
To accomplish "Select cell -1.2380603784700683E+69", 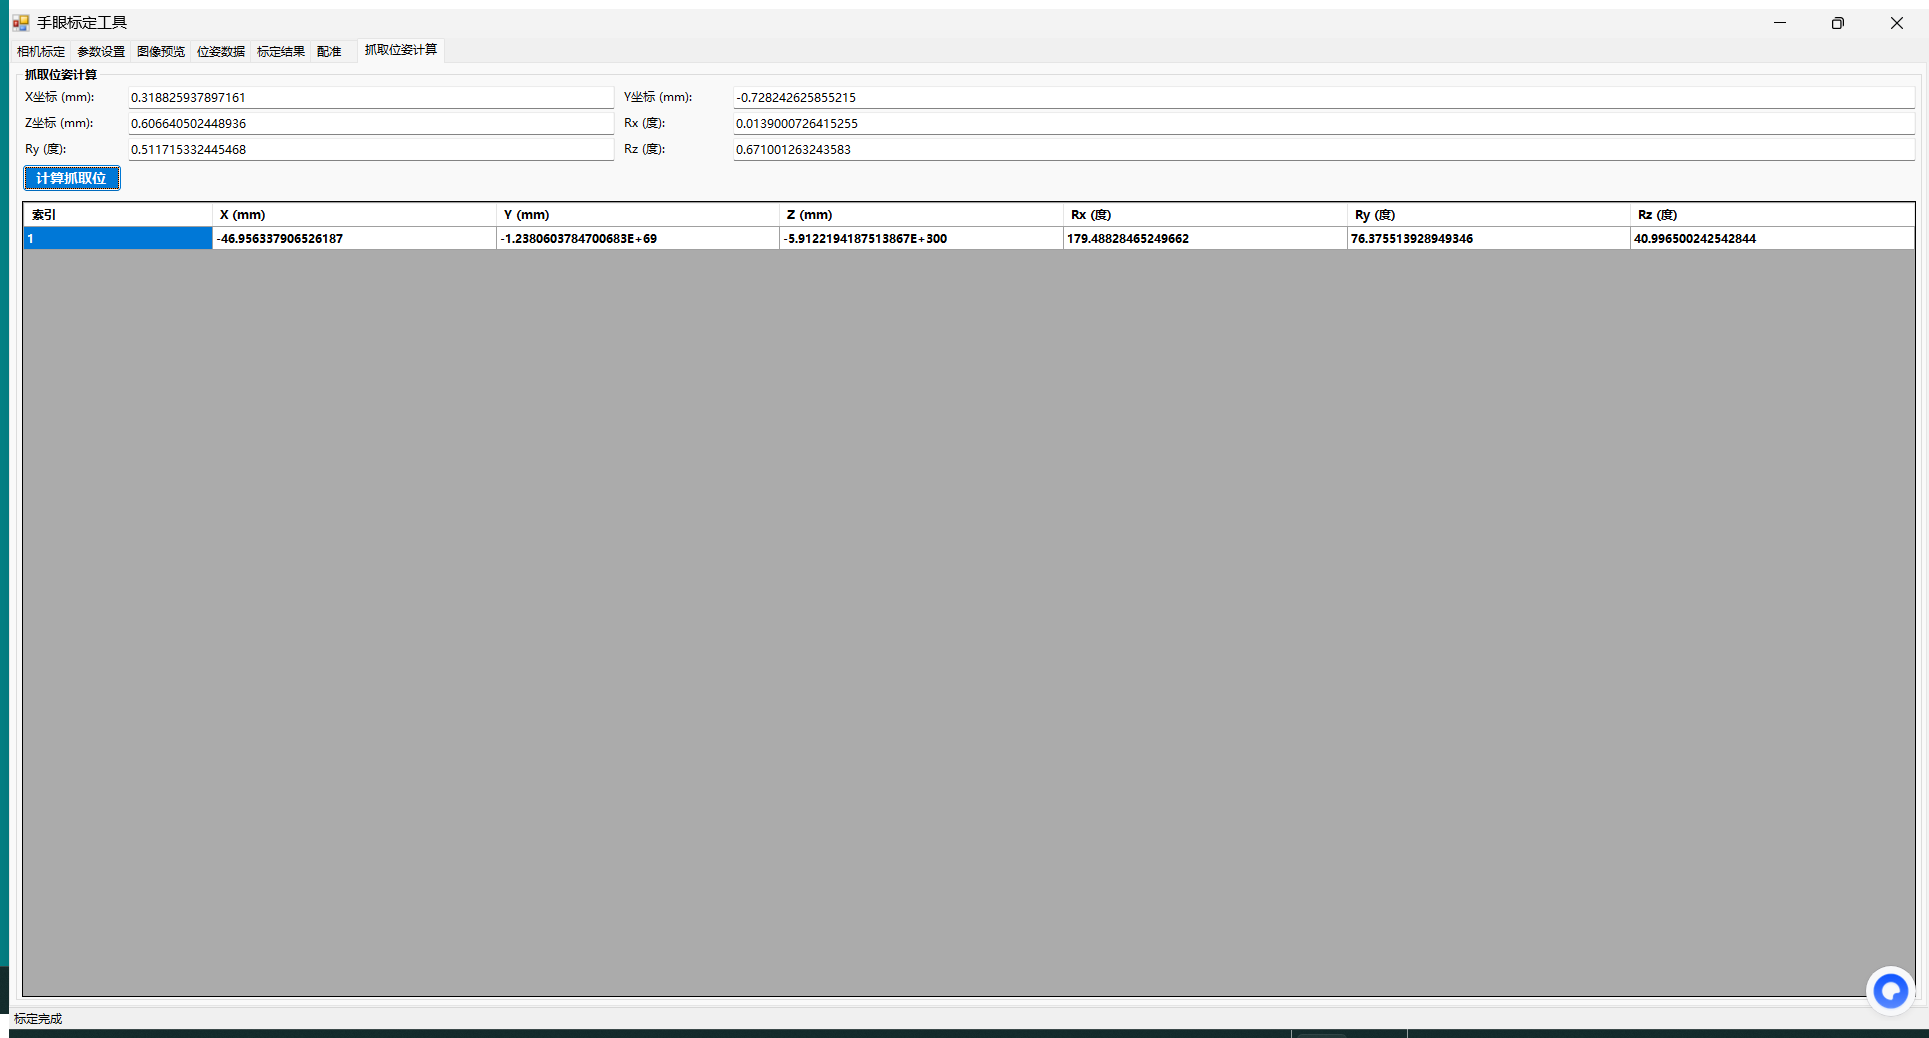I will point(638,238).
